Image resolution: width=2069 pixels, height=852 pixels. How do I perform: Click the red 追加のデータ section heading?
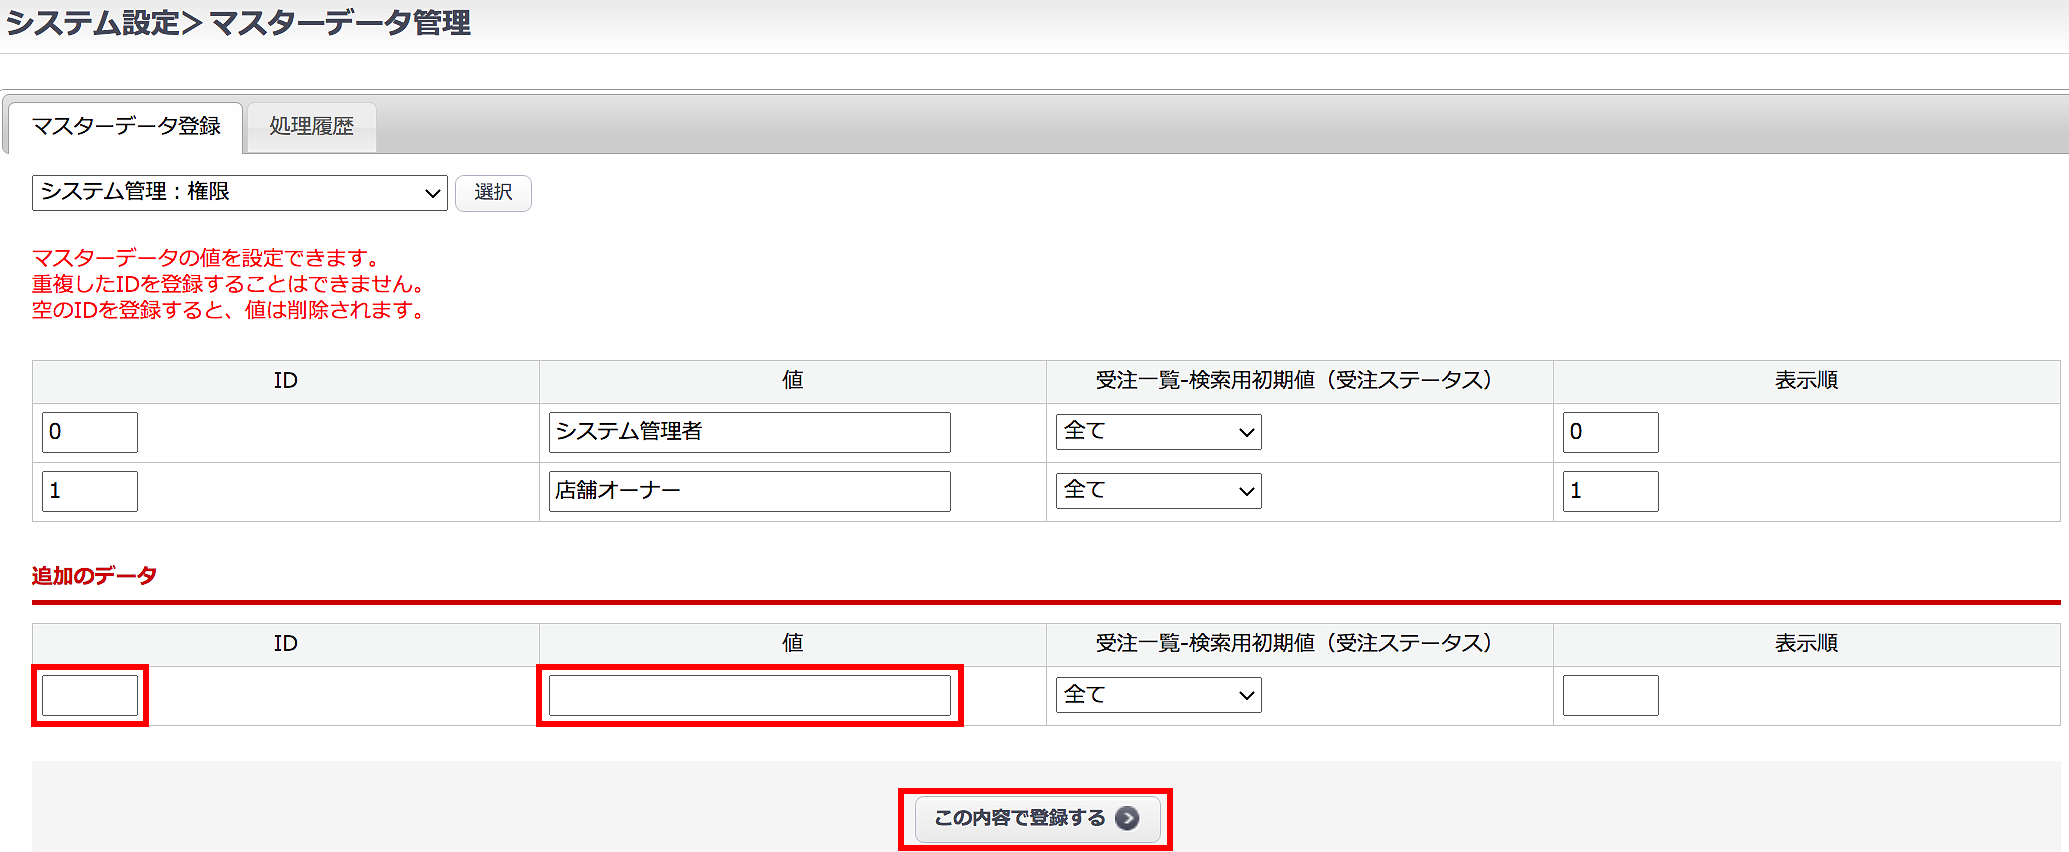(x=94, y=576)
